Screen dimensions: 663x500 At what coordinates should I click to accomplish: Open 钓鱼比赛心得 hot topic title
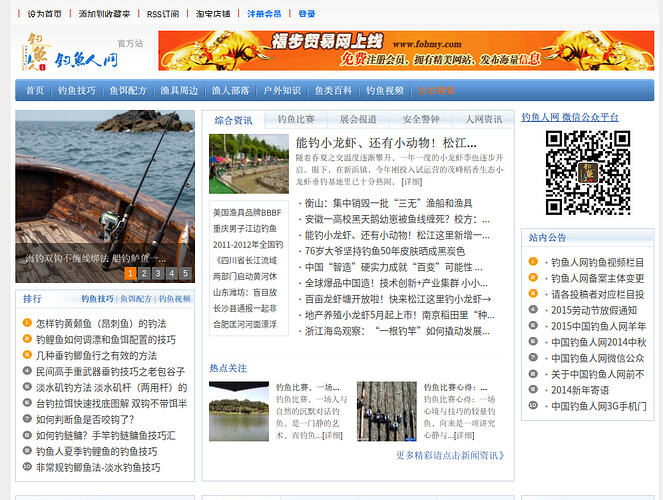[456, 387]
